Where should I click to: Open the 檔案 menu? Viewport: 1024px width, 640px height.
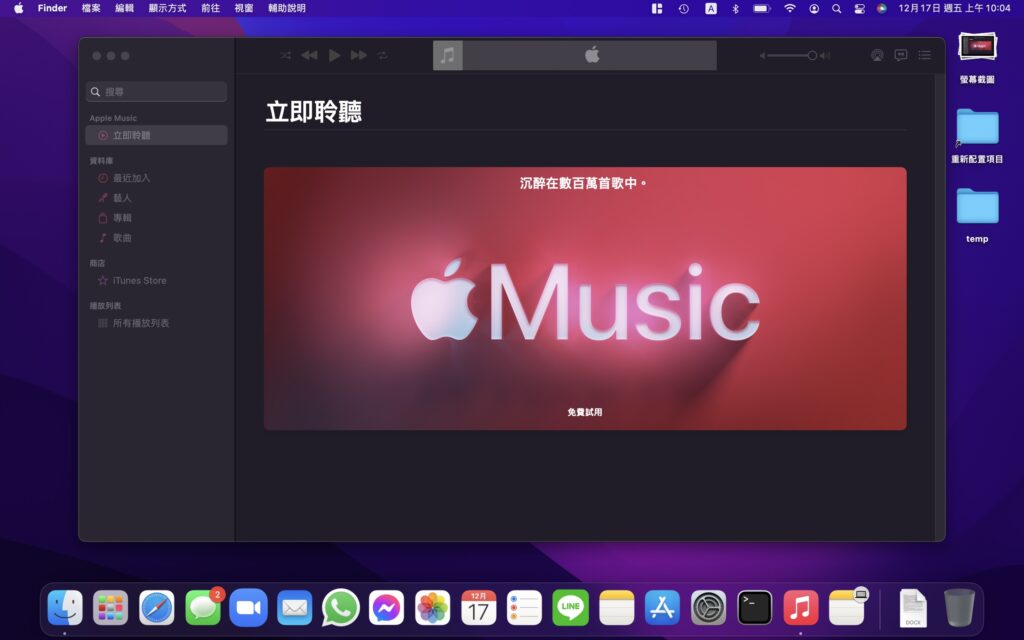tap(91, 8)
